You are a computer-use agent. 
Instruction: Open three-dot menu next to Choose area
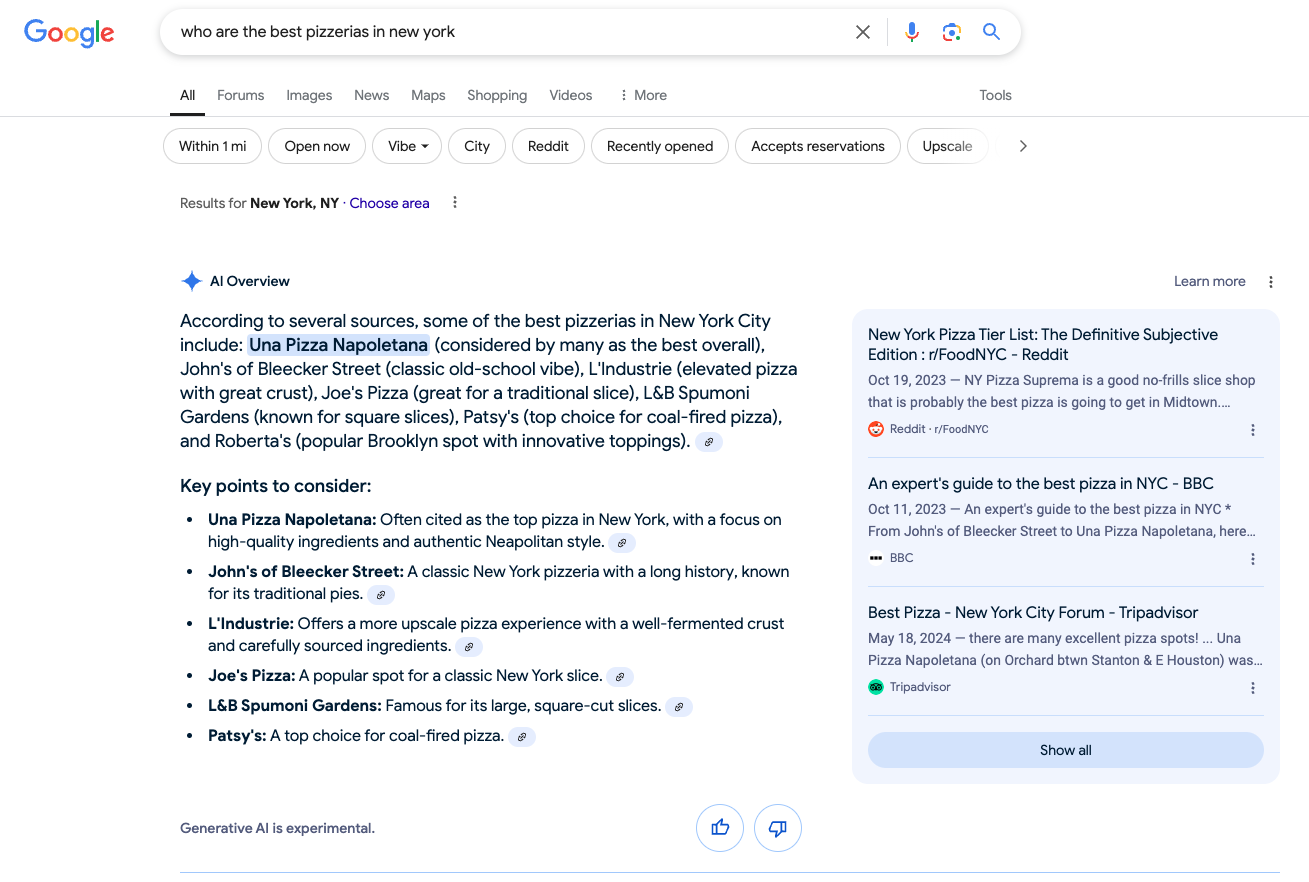[455, 203]
